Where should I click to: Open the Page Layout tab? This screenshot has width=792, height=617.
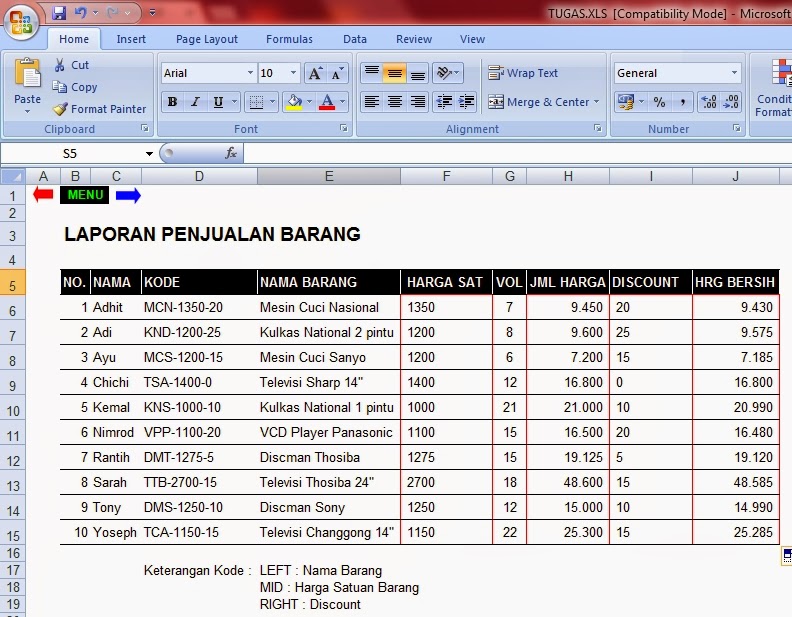pyautogui.click(x=207, y=39)
